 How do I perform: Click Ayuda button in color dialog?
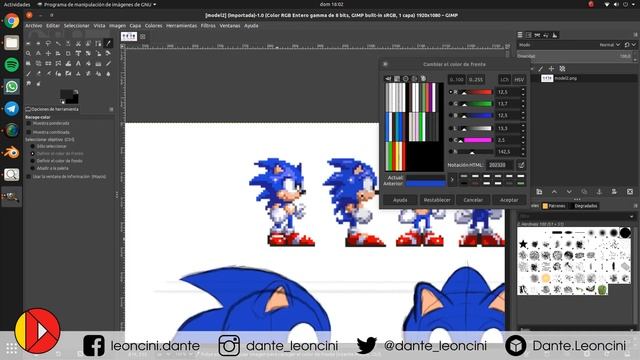coord(400,200)
